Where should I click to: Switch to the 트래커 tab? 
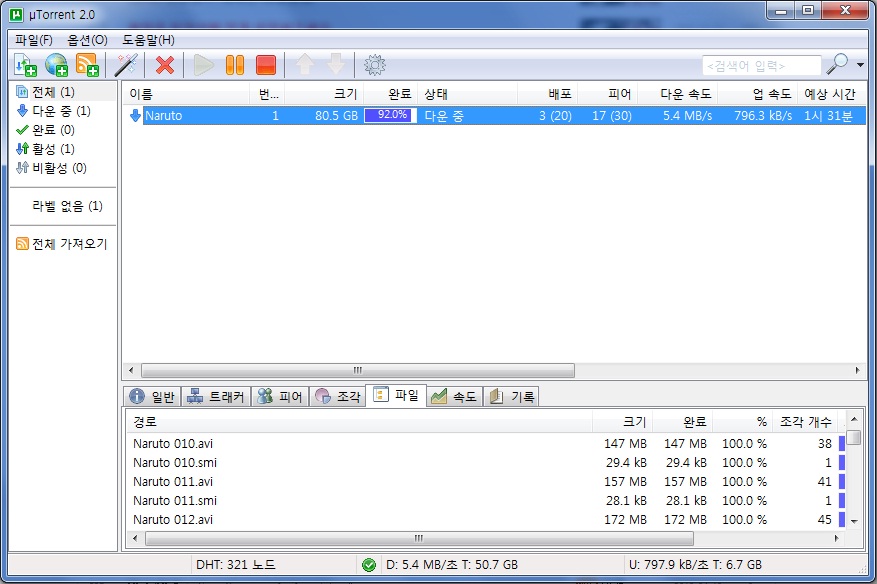tap(216, 397)
